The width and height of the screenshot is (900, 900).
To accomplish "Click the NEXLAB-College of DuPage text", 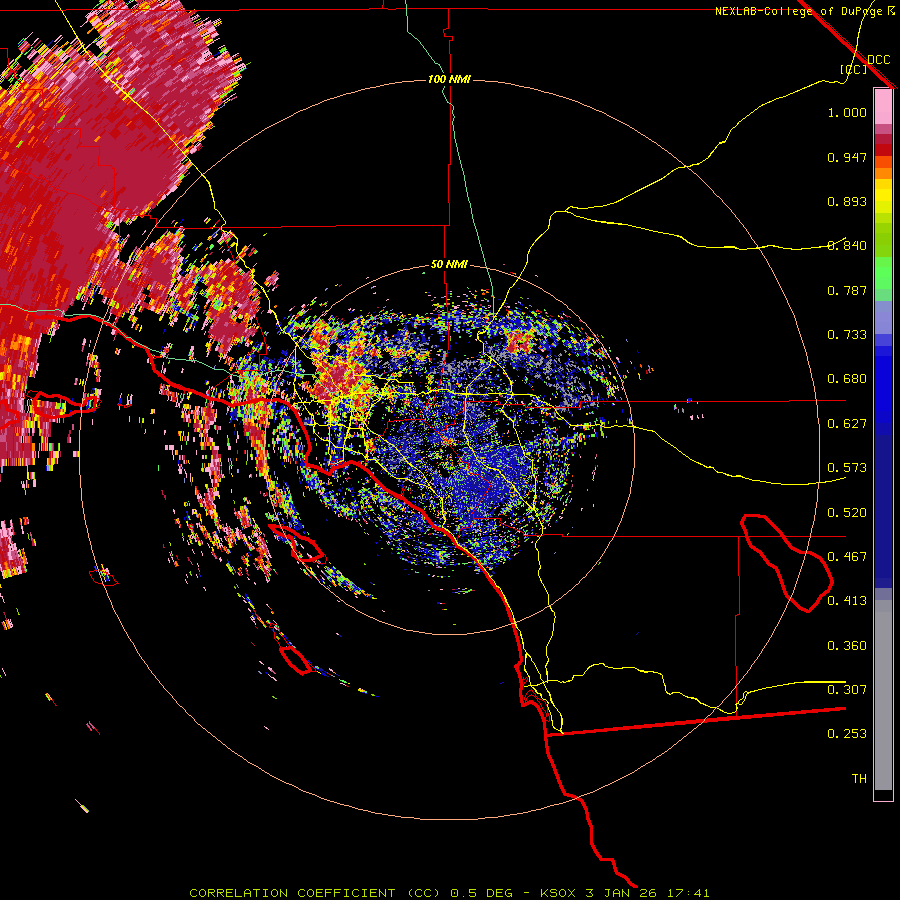I will (798, 11).
